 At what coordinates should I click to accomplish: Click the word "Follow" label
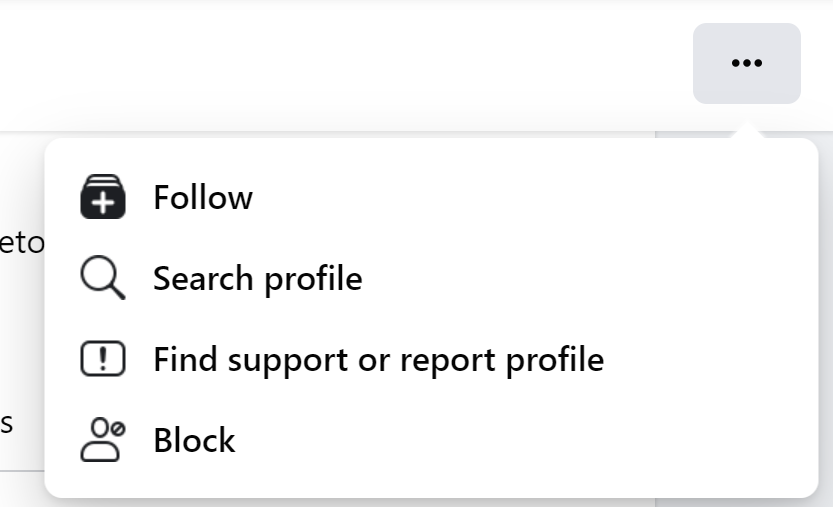[x=203, y=198]
